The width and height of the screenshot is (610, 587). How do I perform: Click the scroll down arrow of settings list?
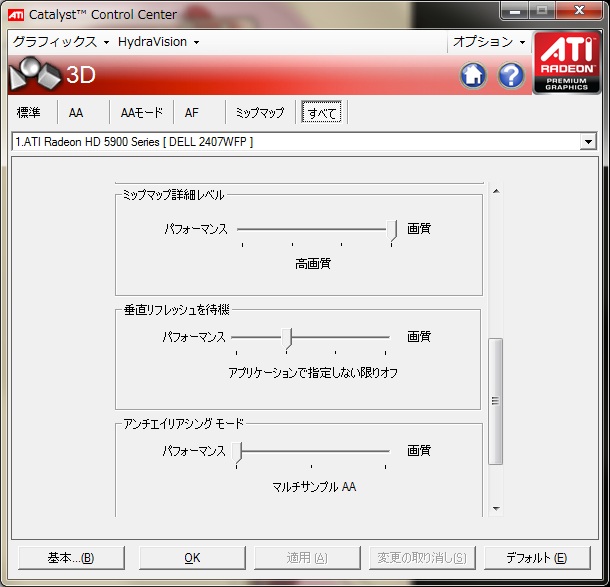[496, 508]
